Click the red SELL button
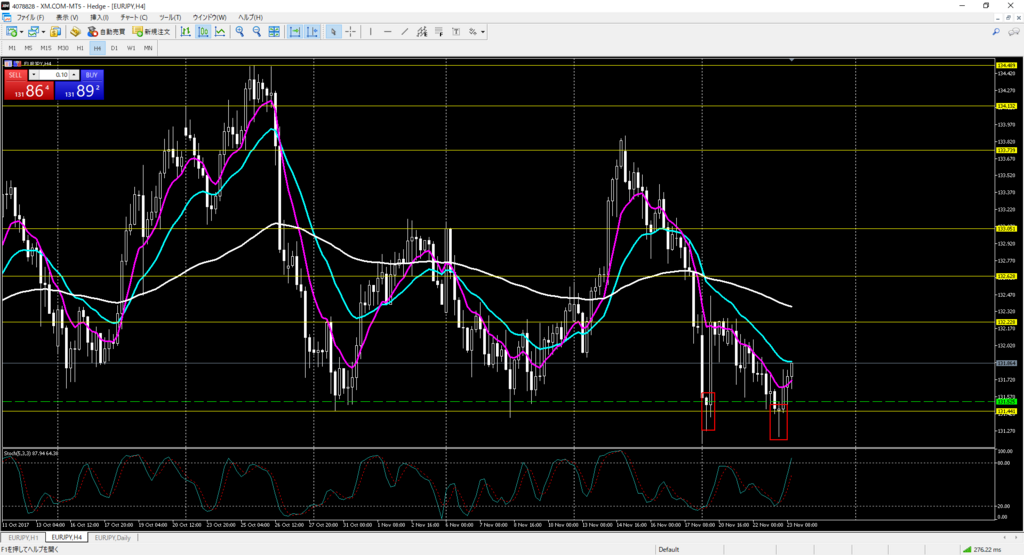 pos(16,75)
